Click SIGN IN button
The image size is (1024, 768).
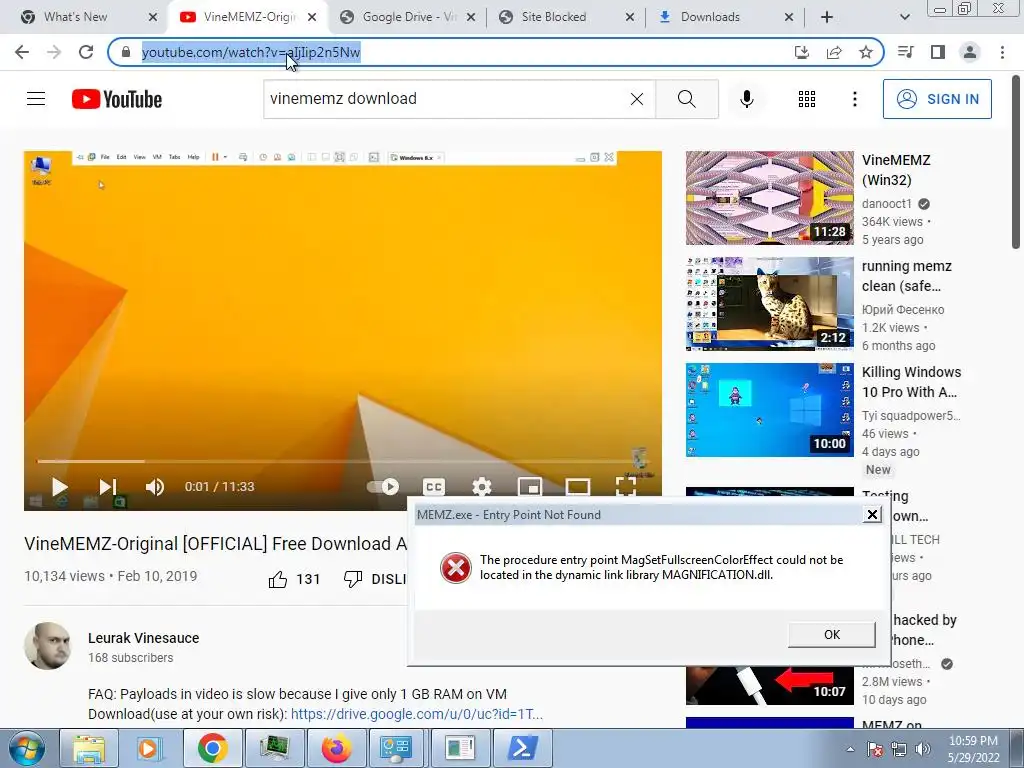(x=937, y=99)
